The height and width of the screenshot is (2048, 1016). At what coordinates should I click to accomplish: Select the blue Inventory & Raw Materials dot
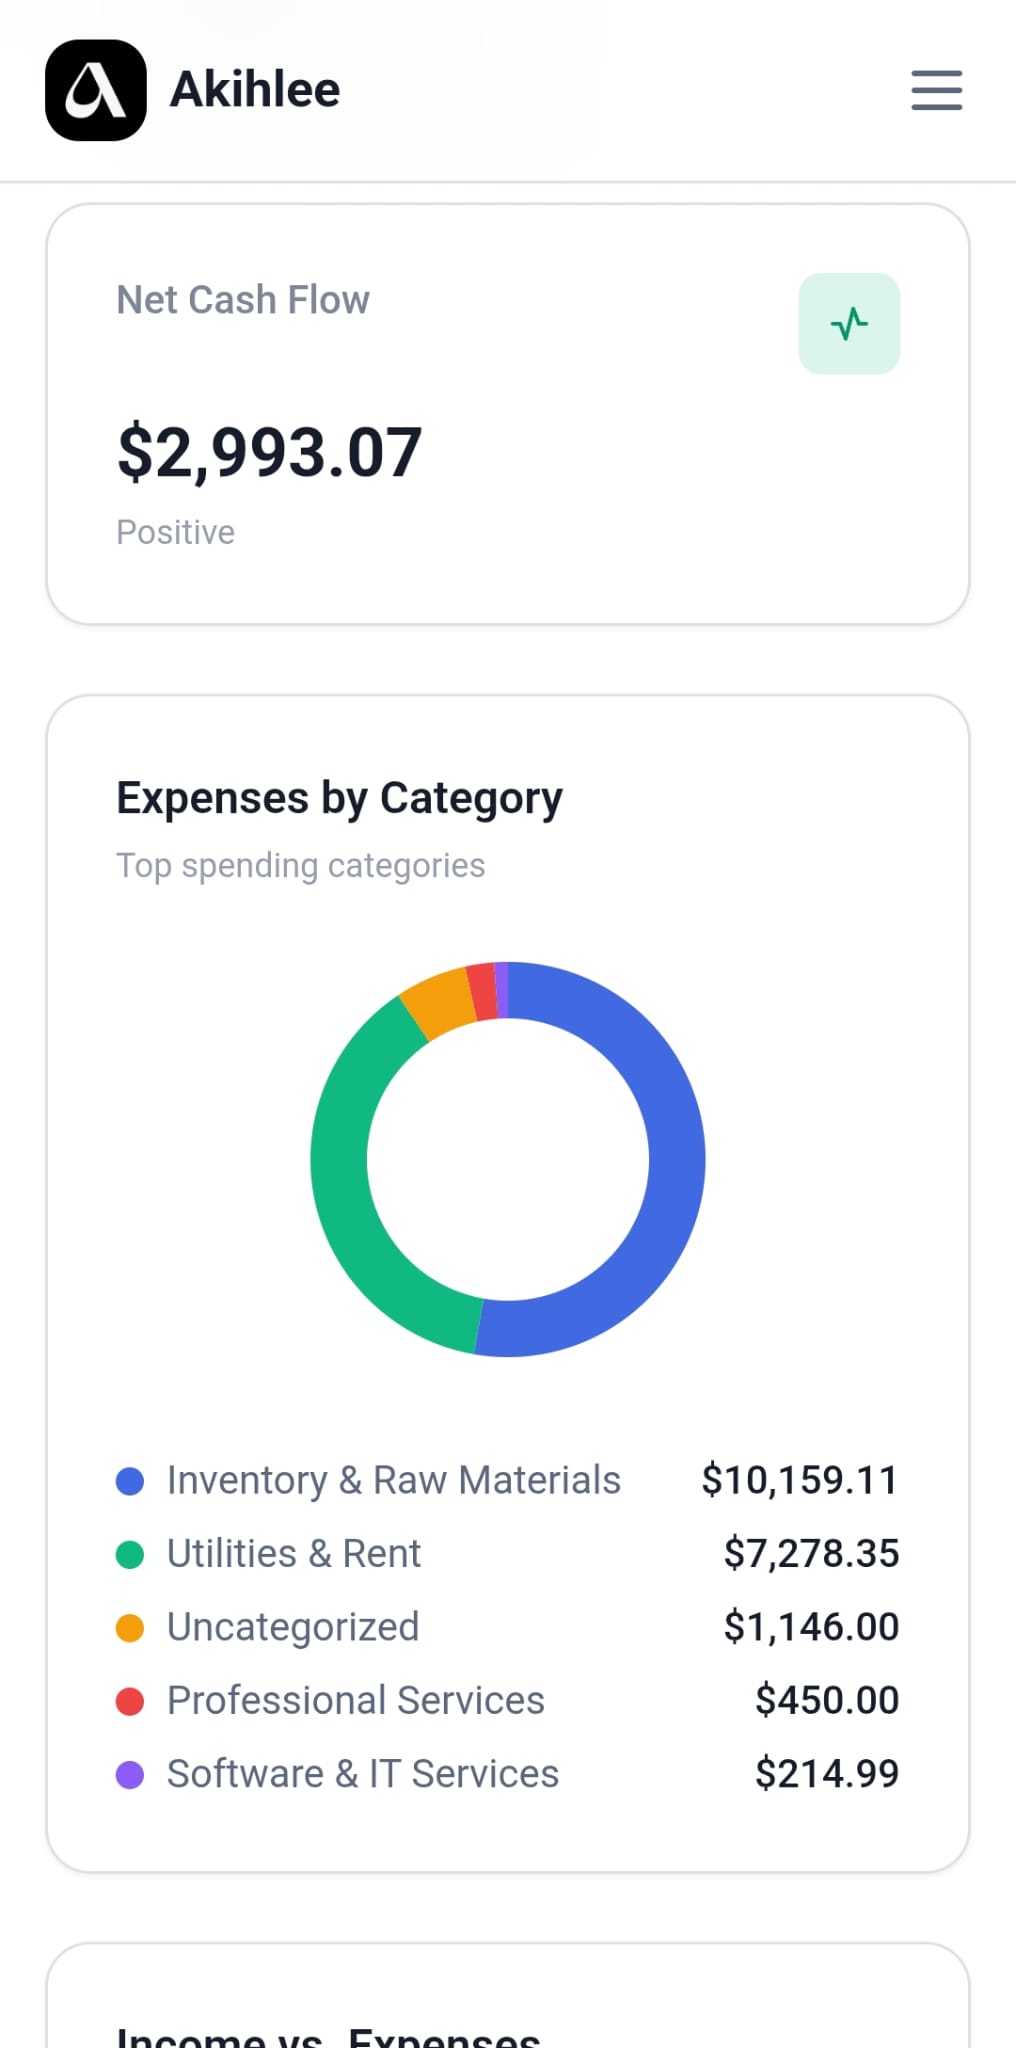(130, 1481)
